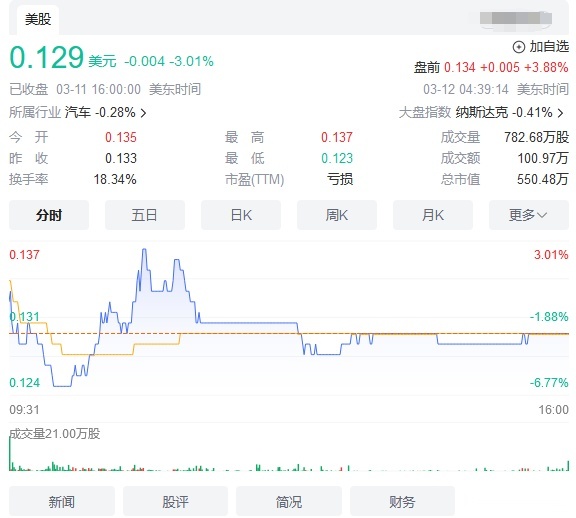
Task: Select the 分时 chart view
Action: point(49,215)
